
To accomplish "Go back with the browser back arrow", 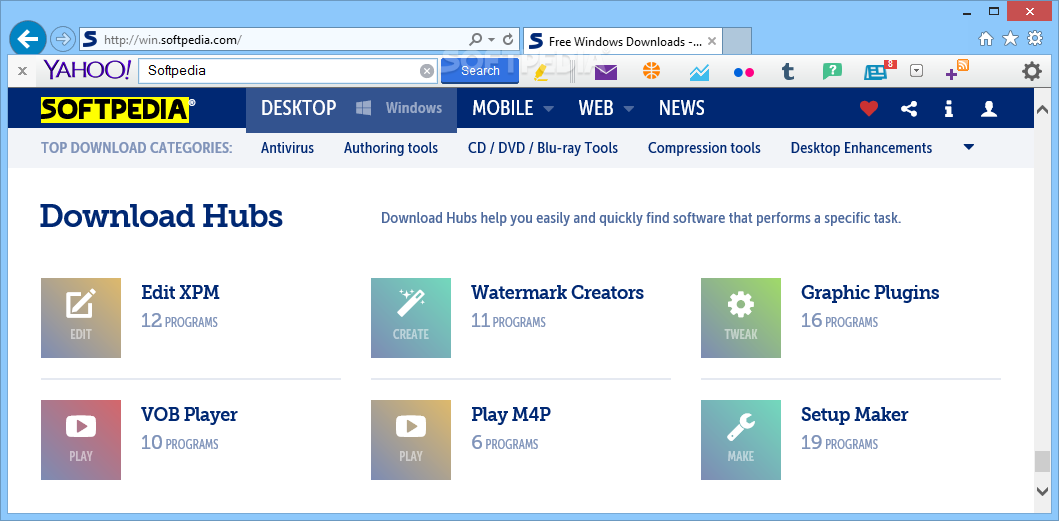I will 27,40.
